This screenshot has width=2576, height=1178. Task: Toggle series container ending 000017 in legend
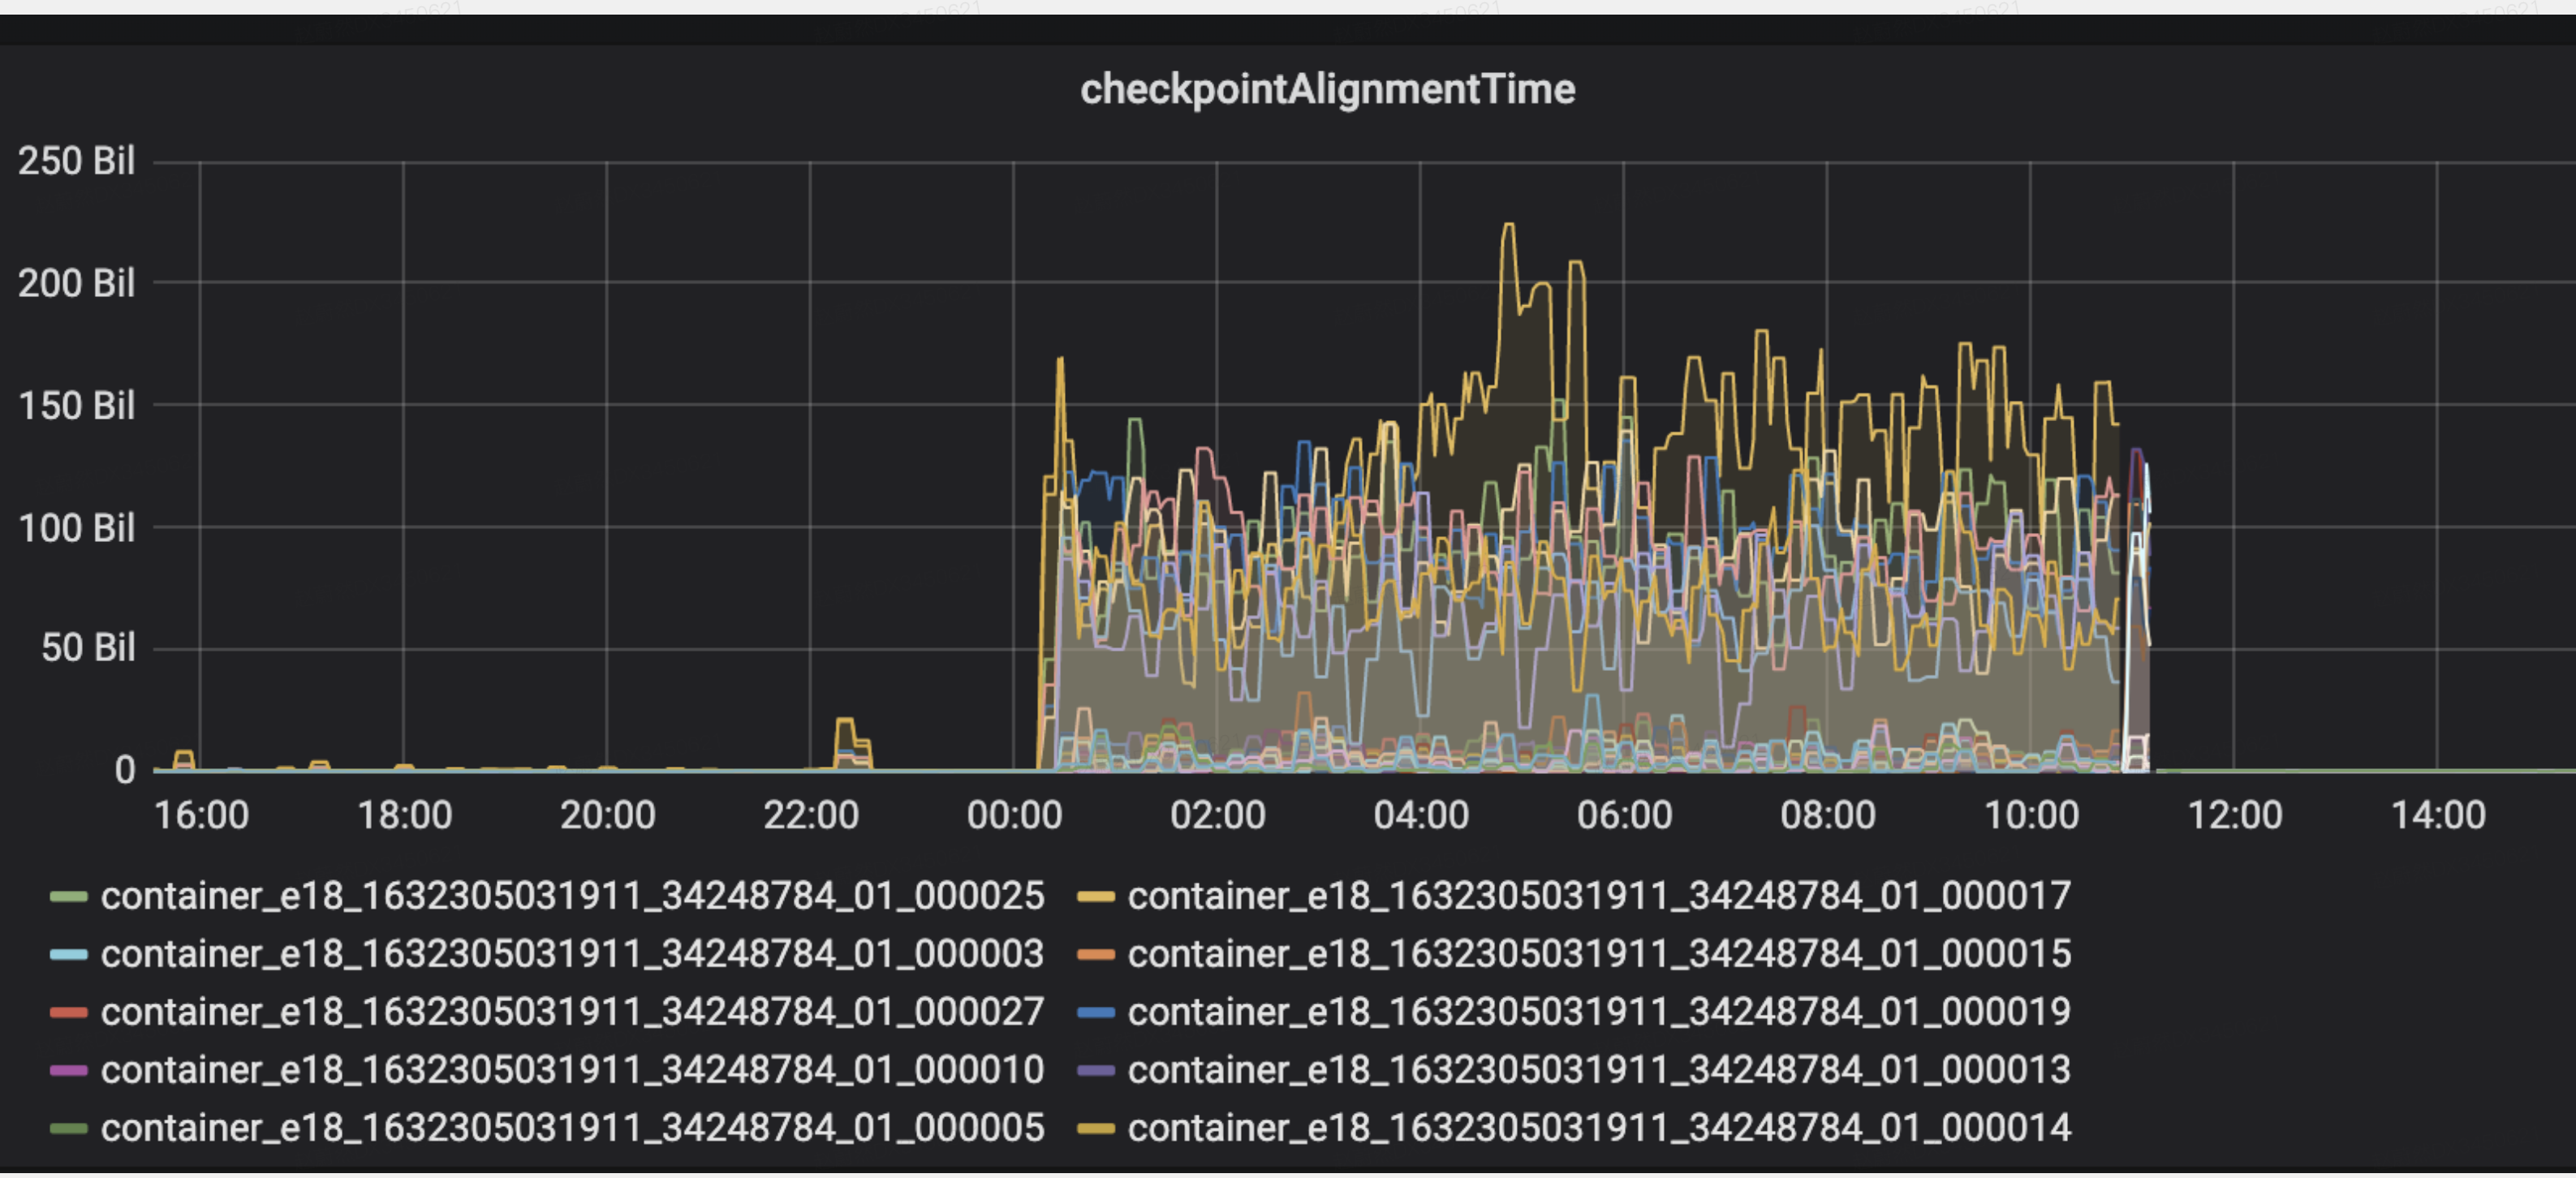[1599, 896]
